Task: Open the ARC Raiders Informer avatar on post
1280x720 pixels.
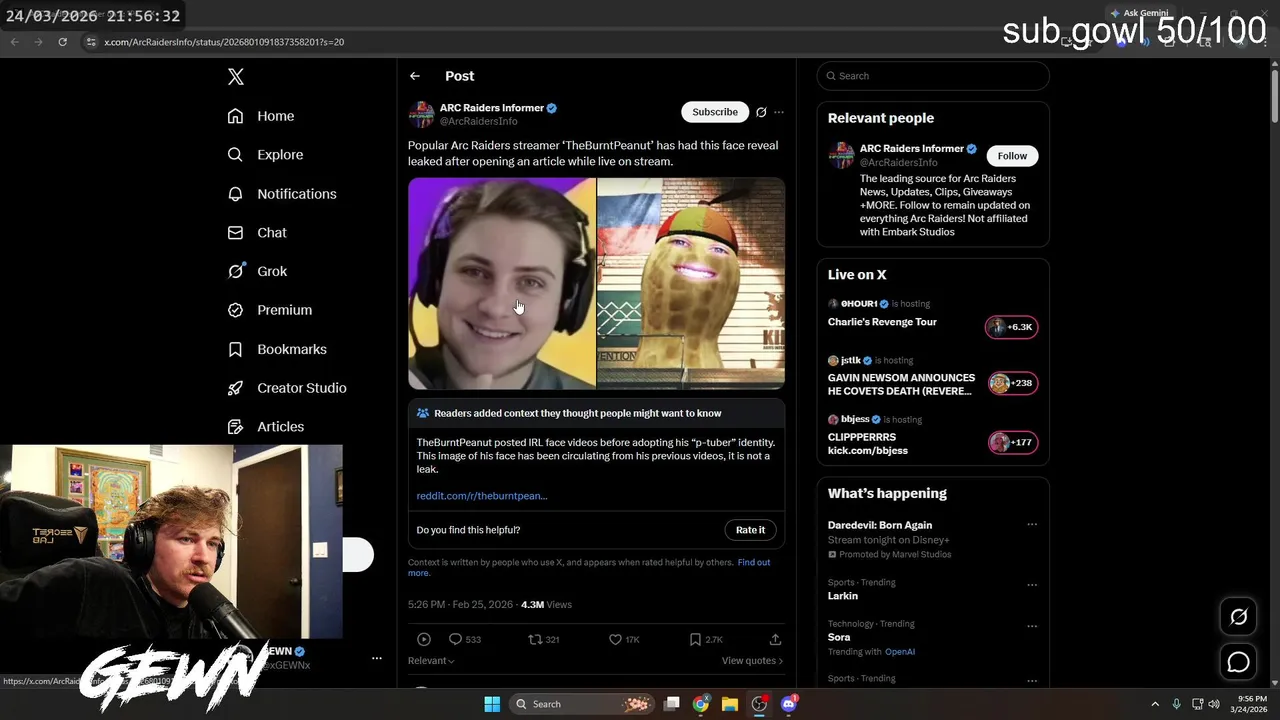Action: 421,114
